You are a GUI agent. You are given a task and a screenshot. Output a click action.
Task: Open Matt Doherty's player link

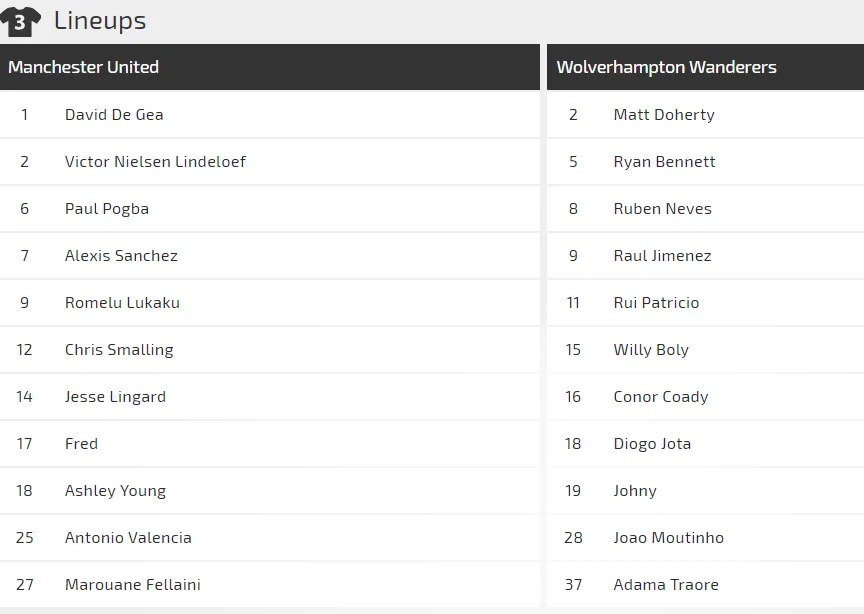[664, 115]
